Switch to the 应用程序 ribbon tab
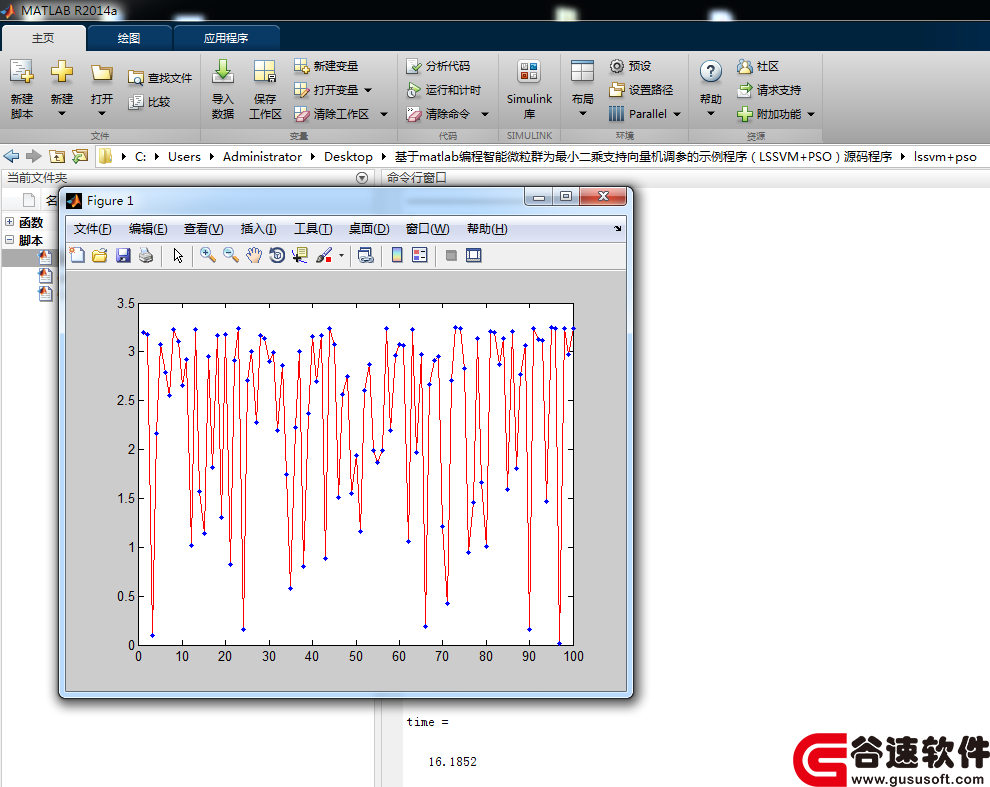This screenshot has height=787, width=990. (x=226, y=38)
